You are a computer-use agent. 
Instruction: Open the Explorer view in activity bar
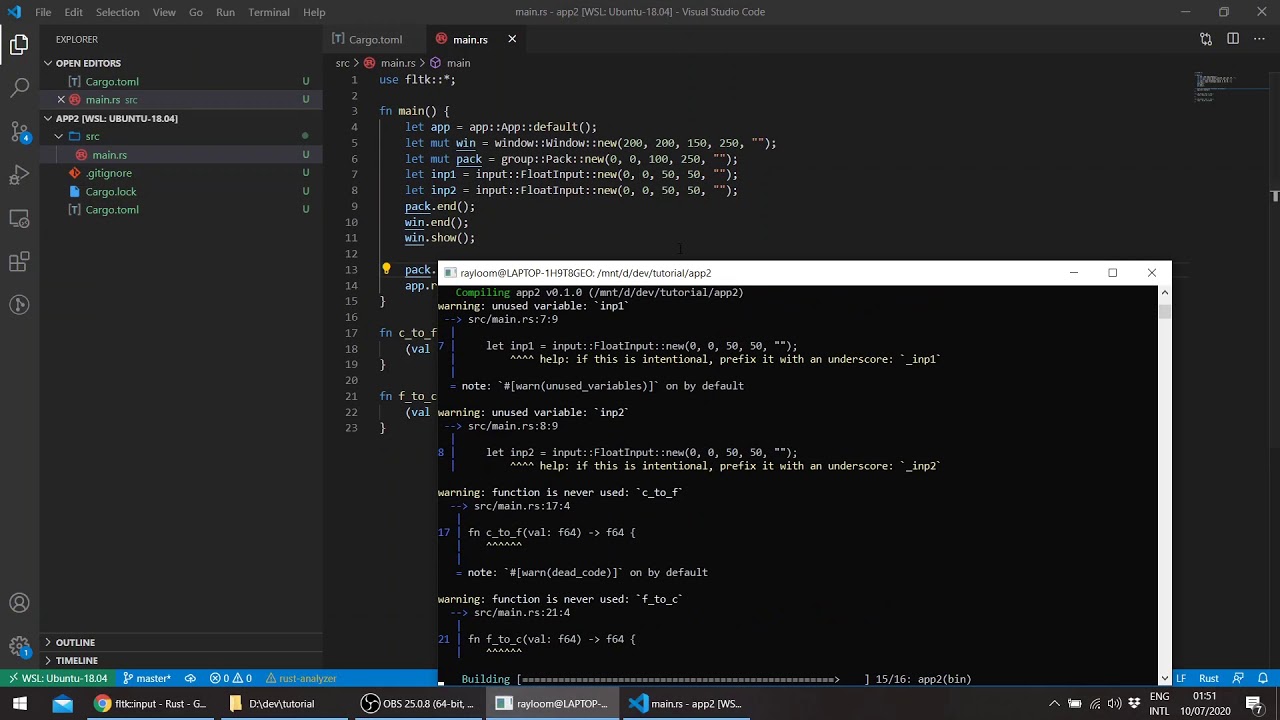coord(19,44)
